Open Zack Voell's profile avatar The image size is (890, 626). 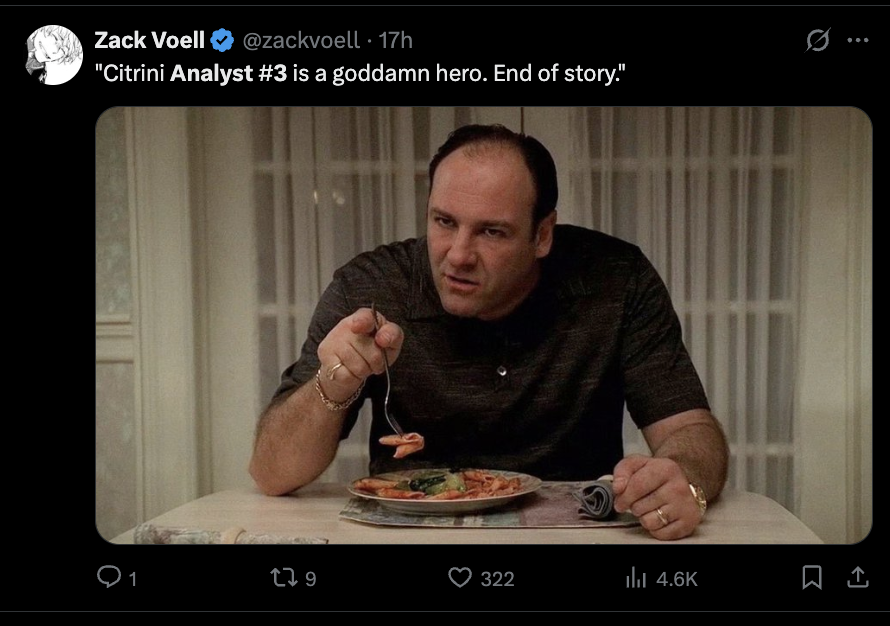tap(54, 55)
